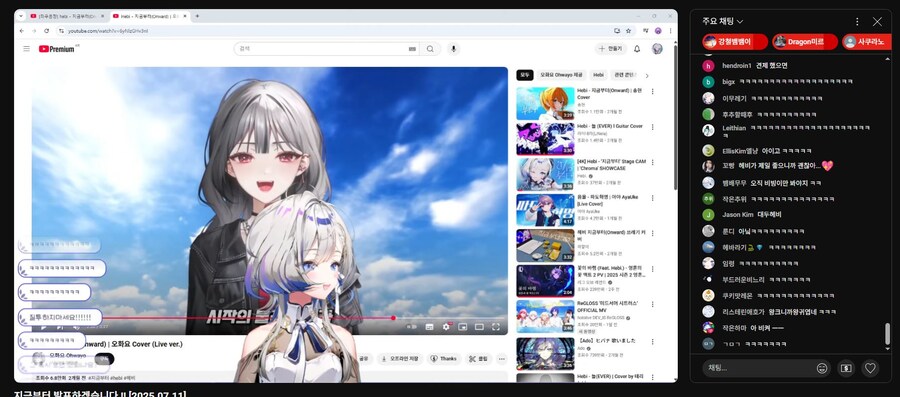This screenshot has height=397, width=900.
Task: Open options menu for AyaUke Live Cover
Action: point(652,198)
